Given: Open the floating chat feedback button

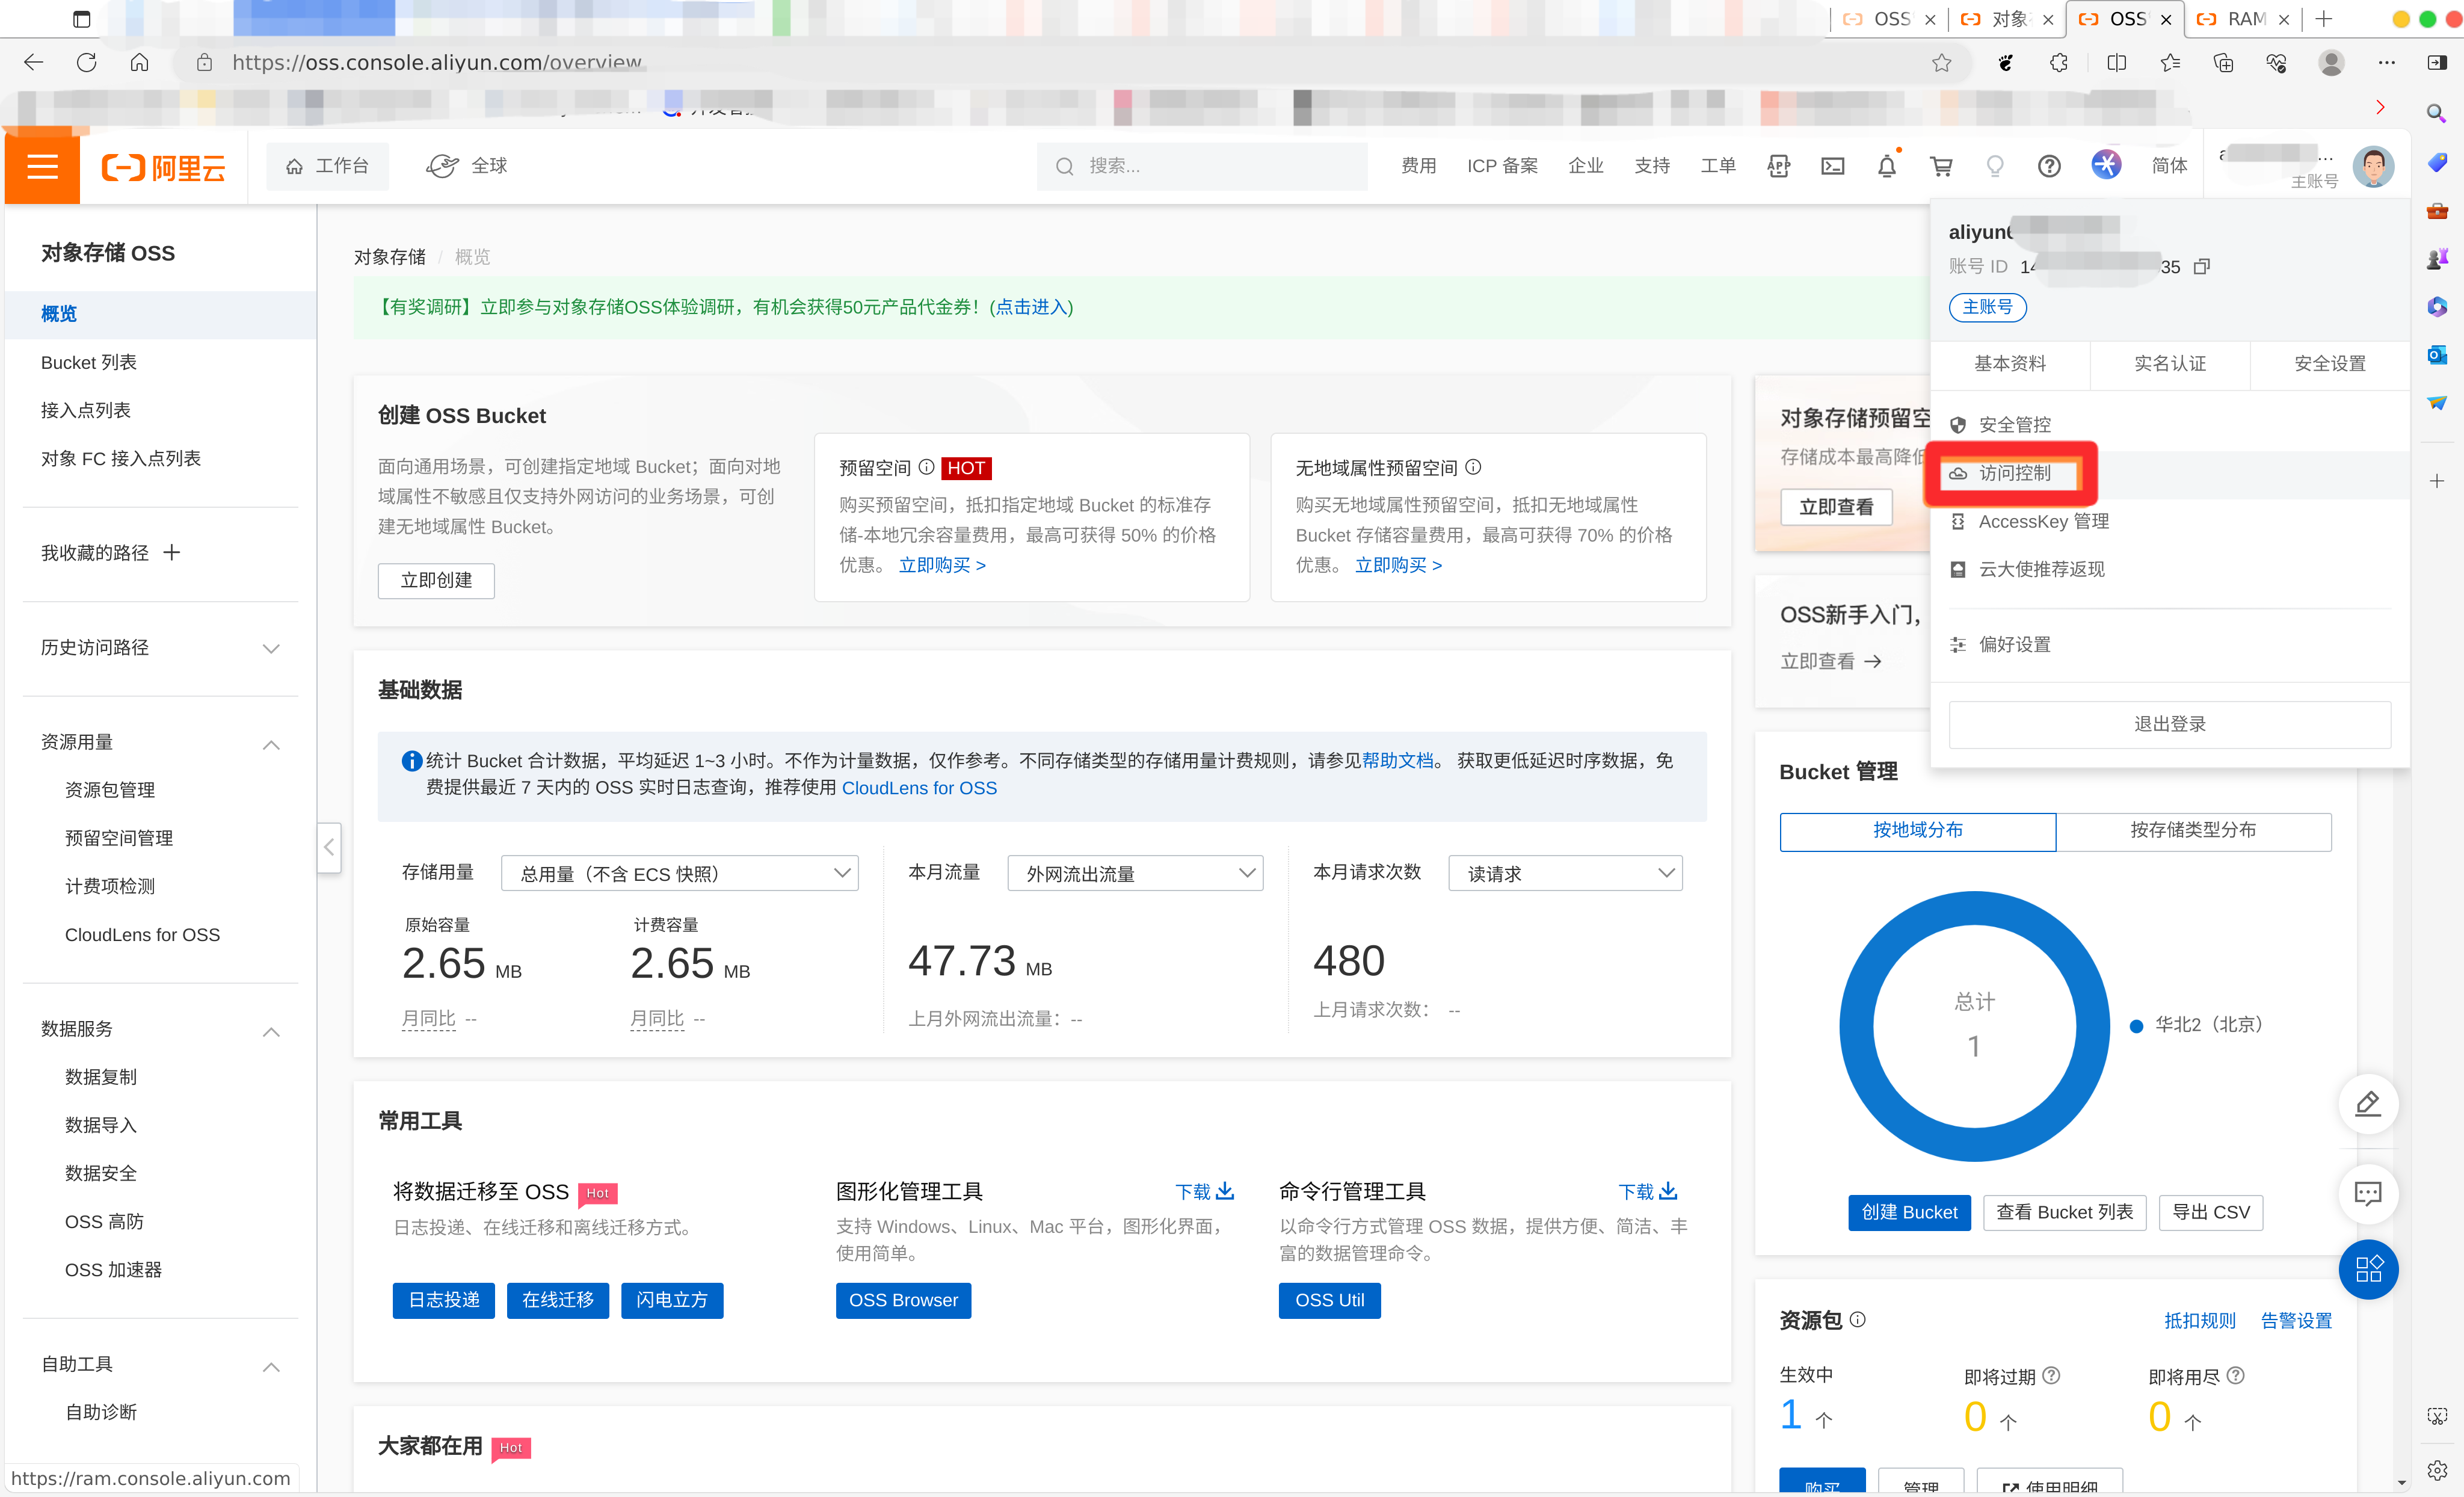Looking at the screenshot, I should [x=2367, y=1193].
